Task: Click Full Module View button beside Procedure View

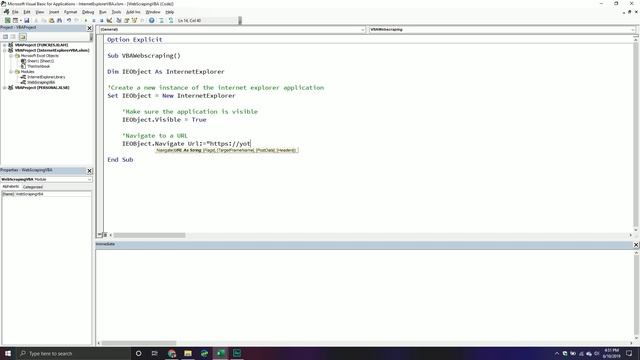Action: [x=105, y=235]
